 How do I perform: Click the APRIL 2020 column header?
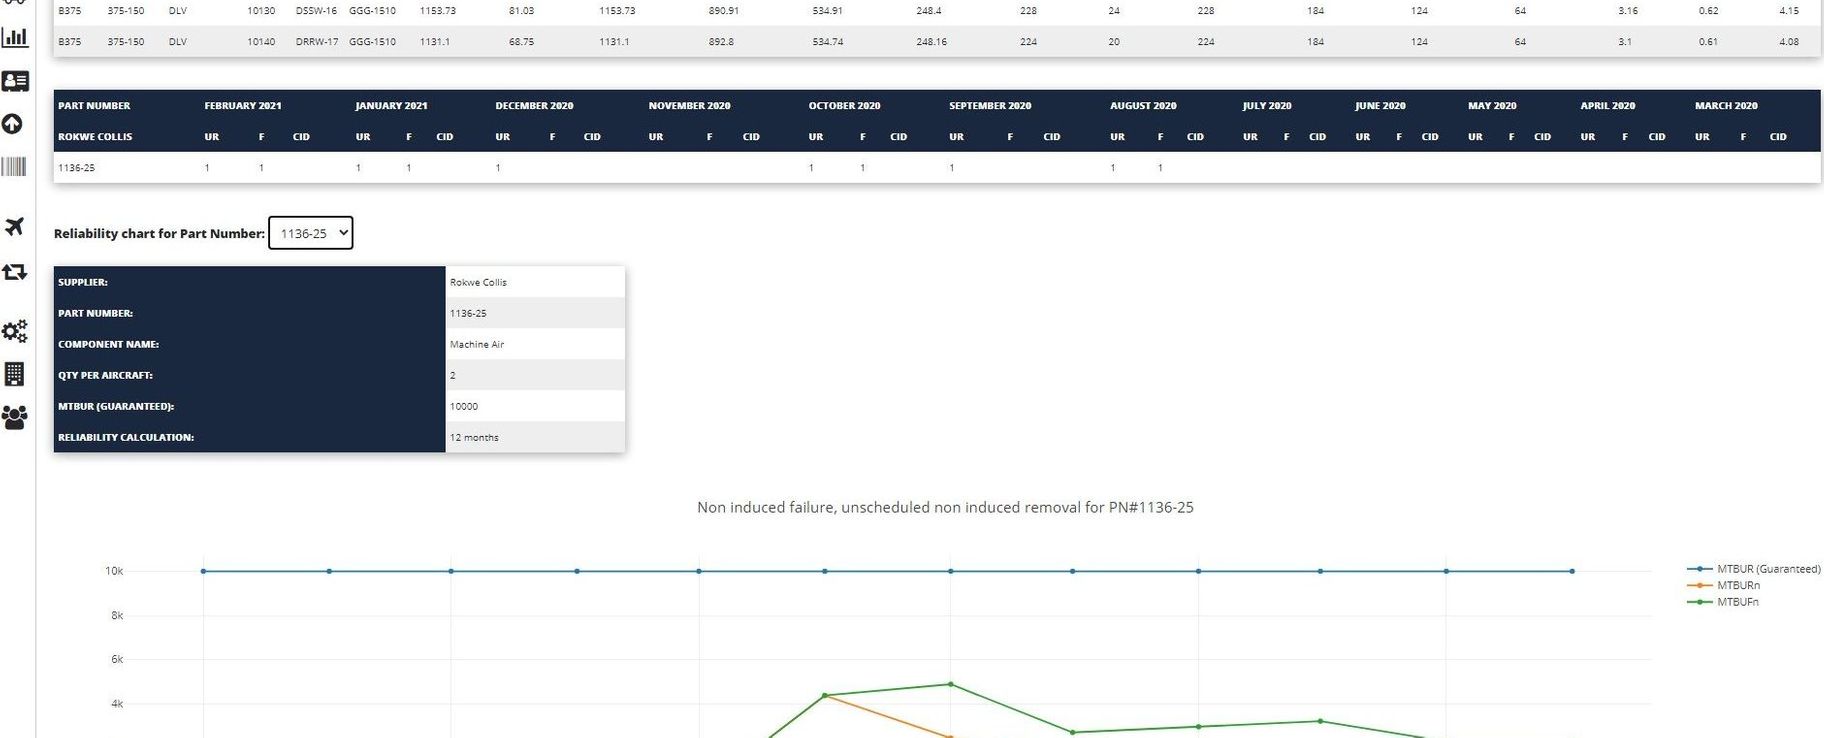pyautogui.click(x=1608, y=106)
